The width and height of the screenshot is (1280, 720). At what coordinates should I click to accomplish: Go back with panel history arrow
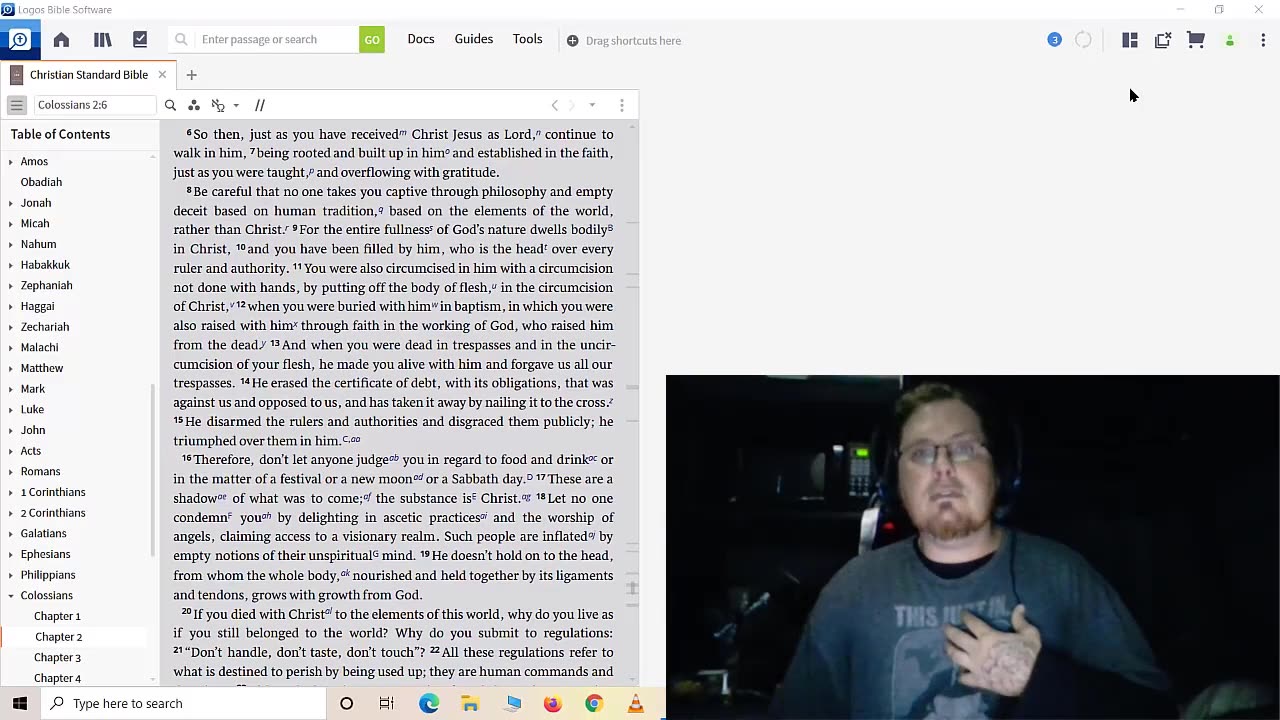[555, 105]
